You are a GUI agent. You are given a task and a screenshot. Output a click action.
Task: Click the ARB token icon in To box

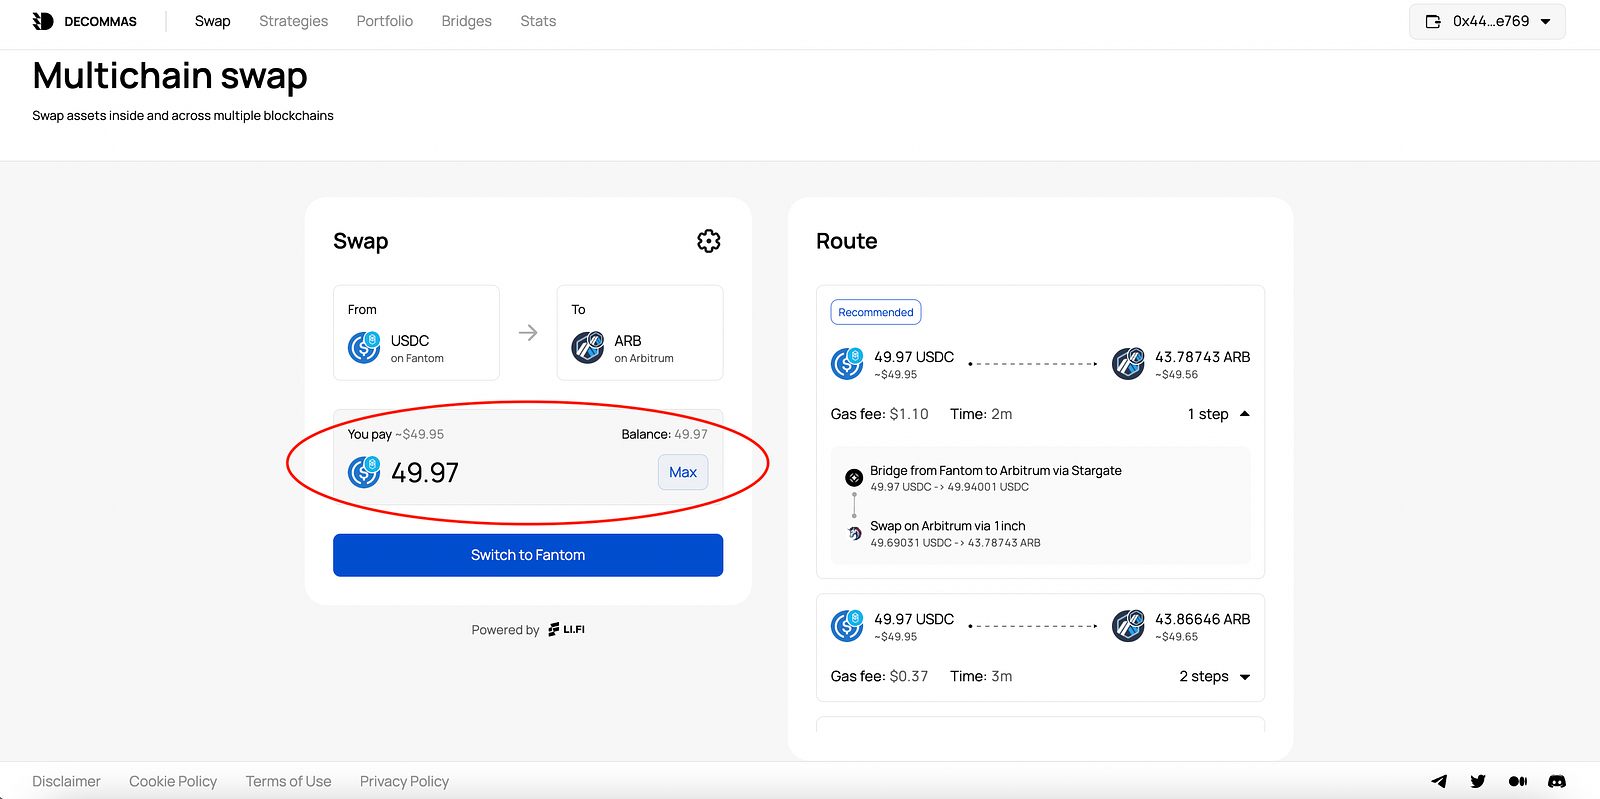pyautogui.click(x=588, y=347)
